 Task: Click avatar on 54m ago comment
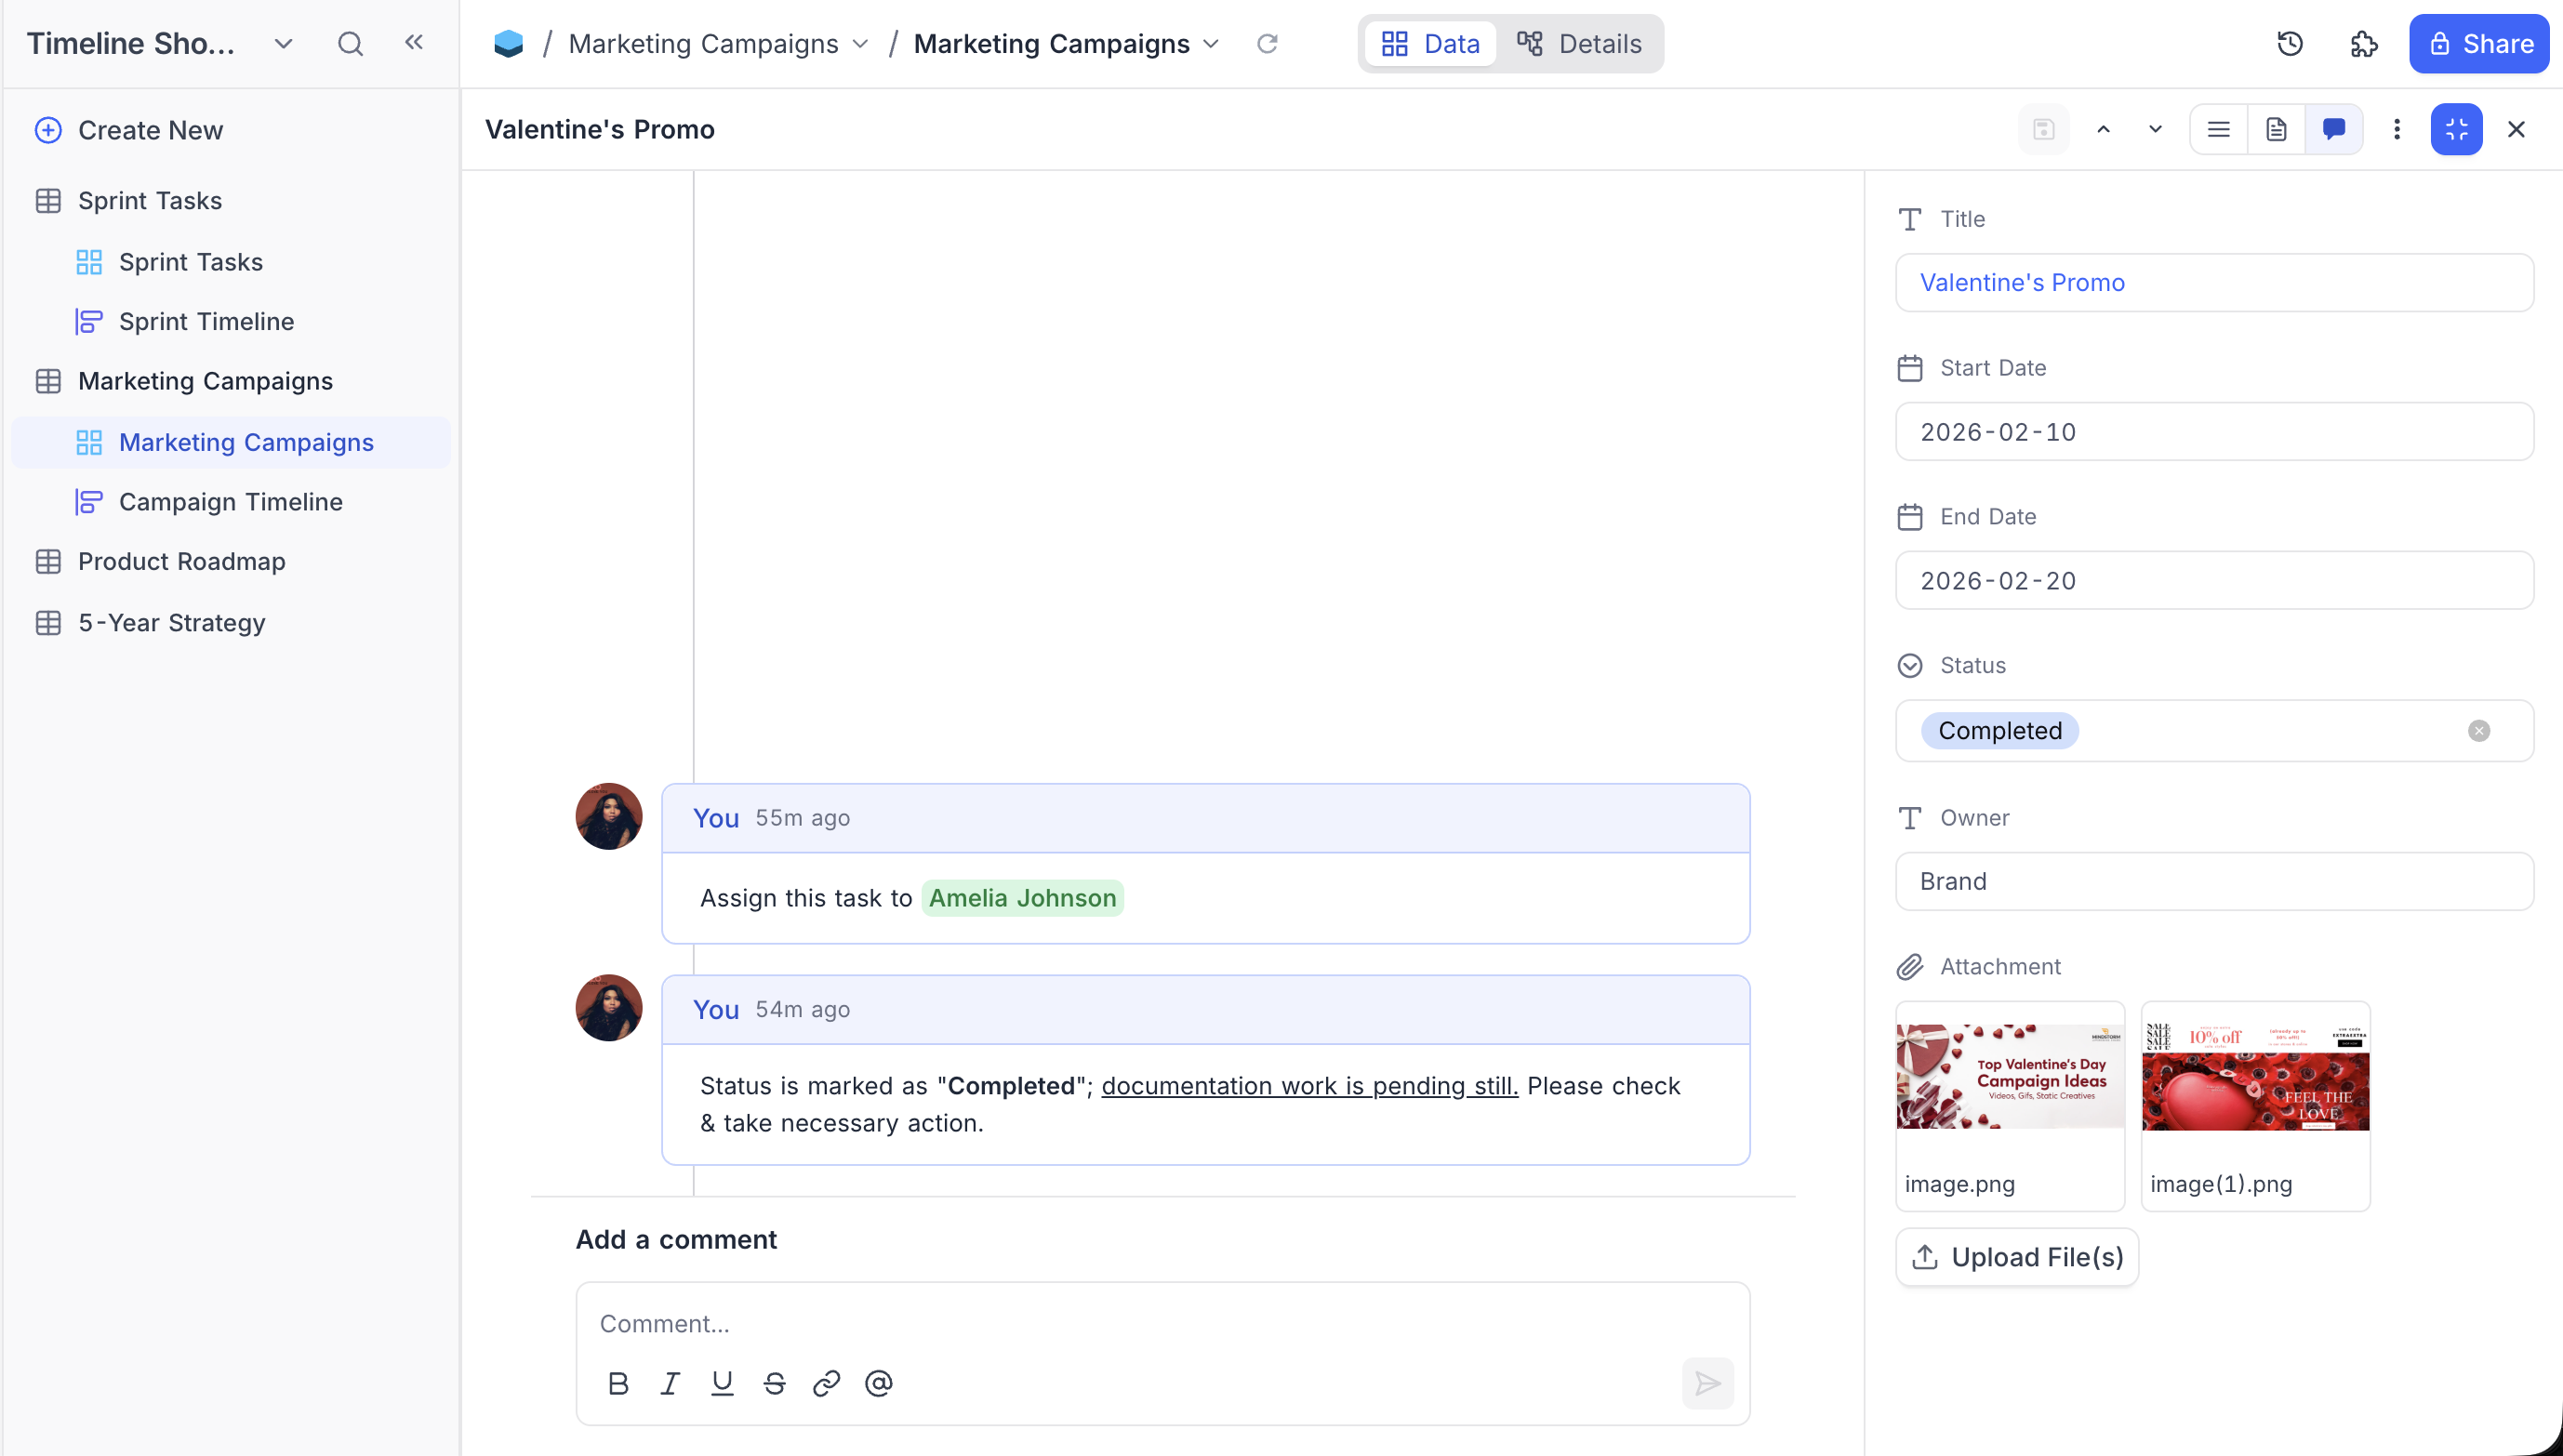click(609, 1008)
